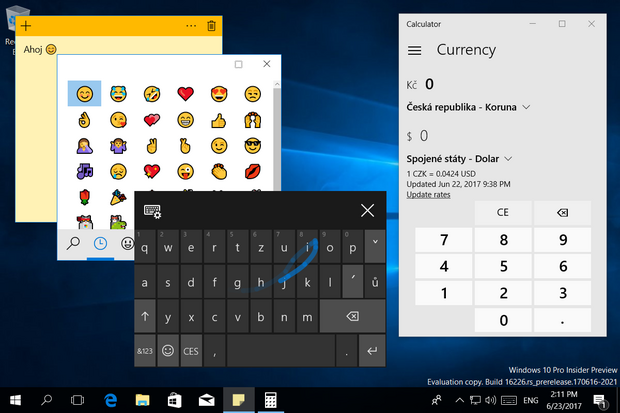Viewport: 620px width, 413px height.
Task: Open volume control in system tray
Action: tap(490, 400)
